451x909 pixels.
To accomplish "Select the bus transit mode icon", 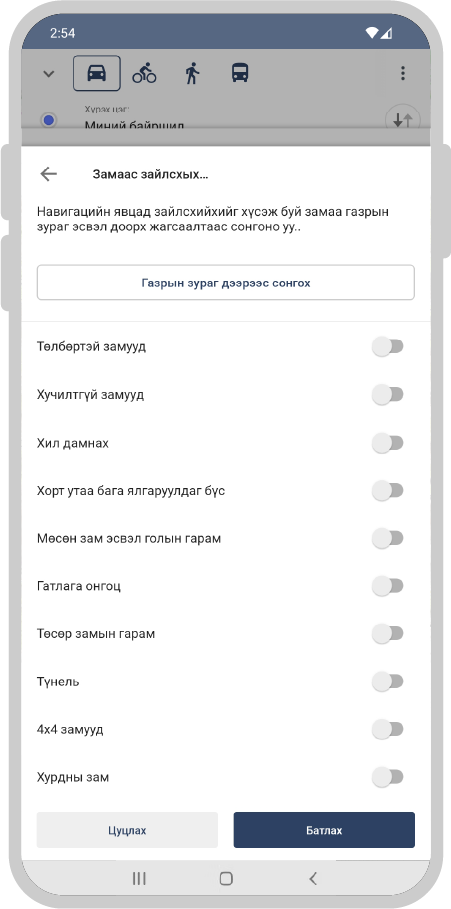I will click(240, 73).
